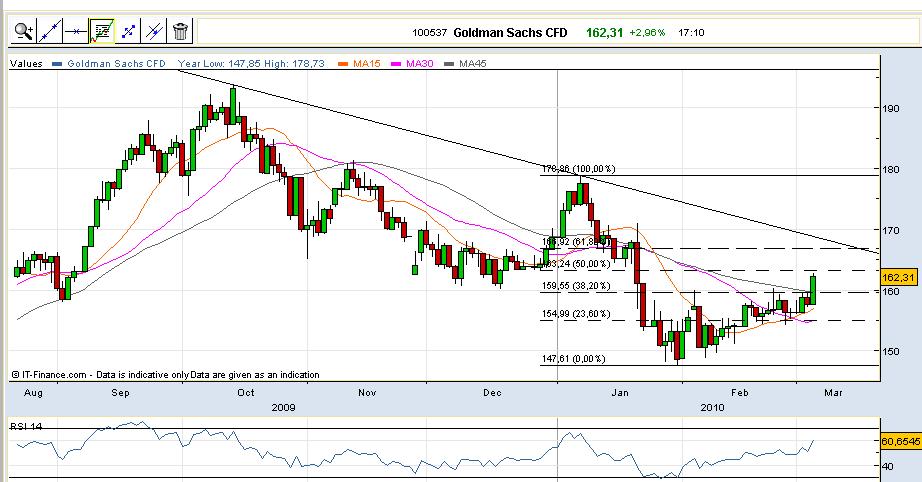Click the 2010 year label
Viewport: 922px width, 482px height.
[x=712, y=407]
